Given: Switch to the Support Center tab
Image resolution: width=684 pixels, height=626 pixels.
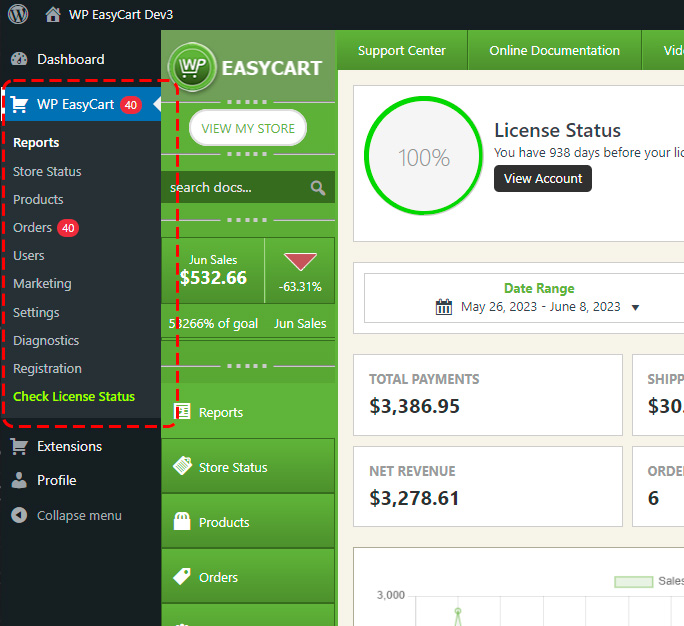Looking at the screenshot, I should [401, 51].
